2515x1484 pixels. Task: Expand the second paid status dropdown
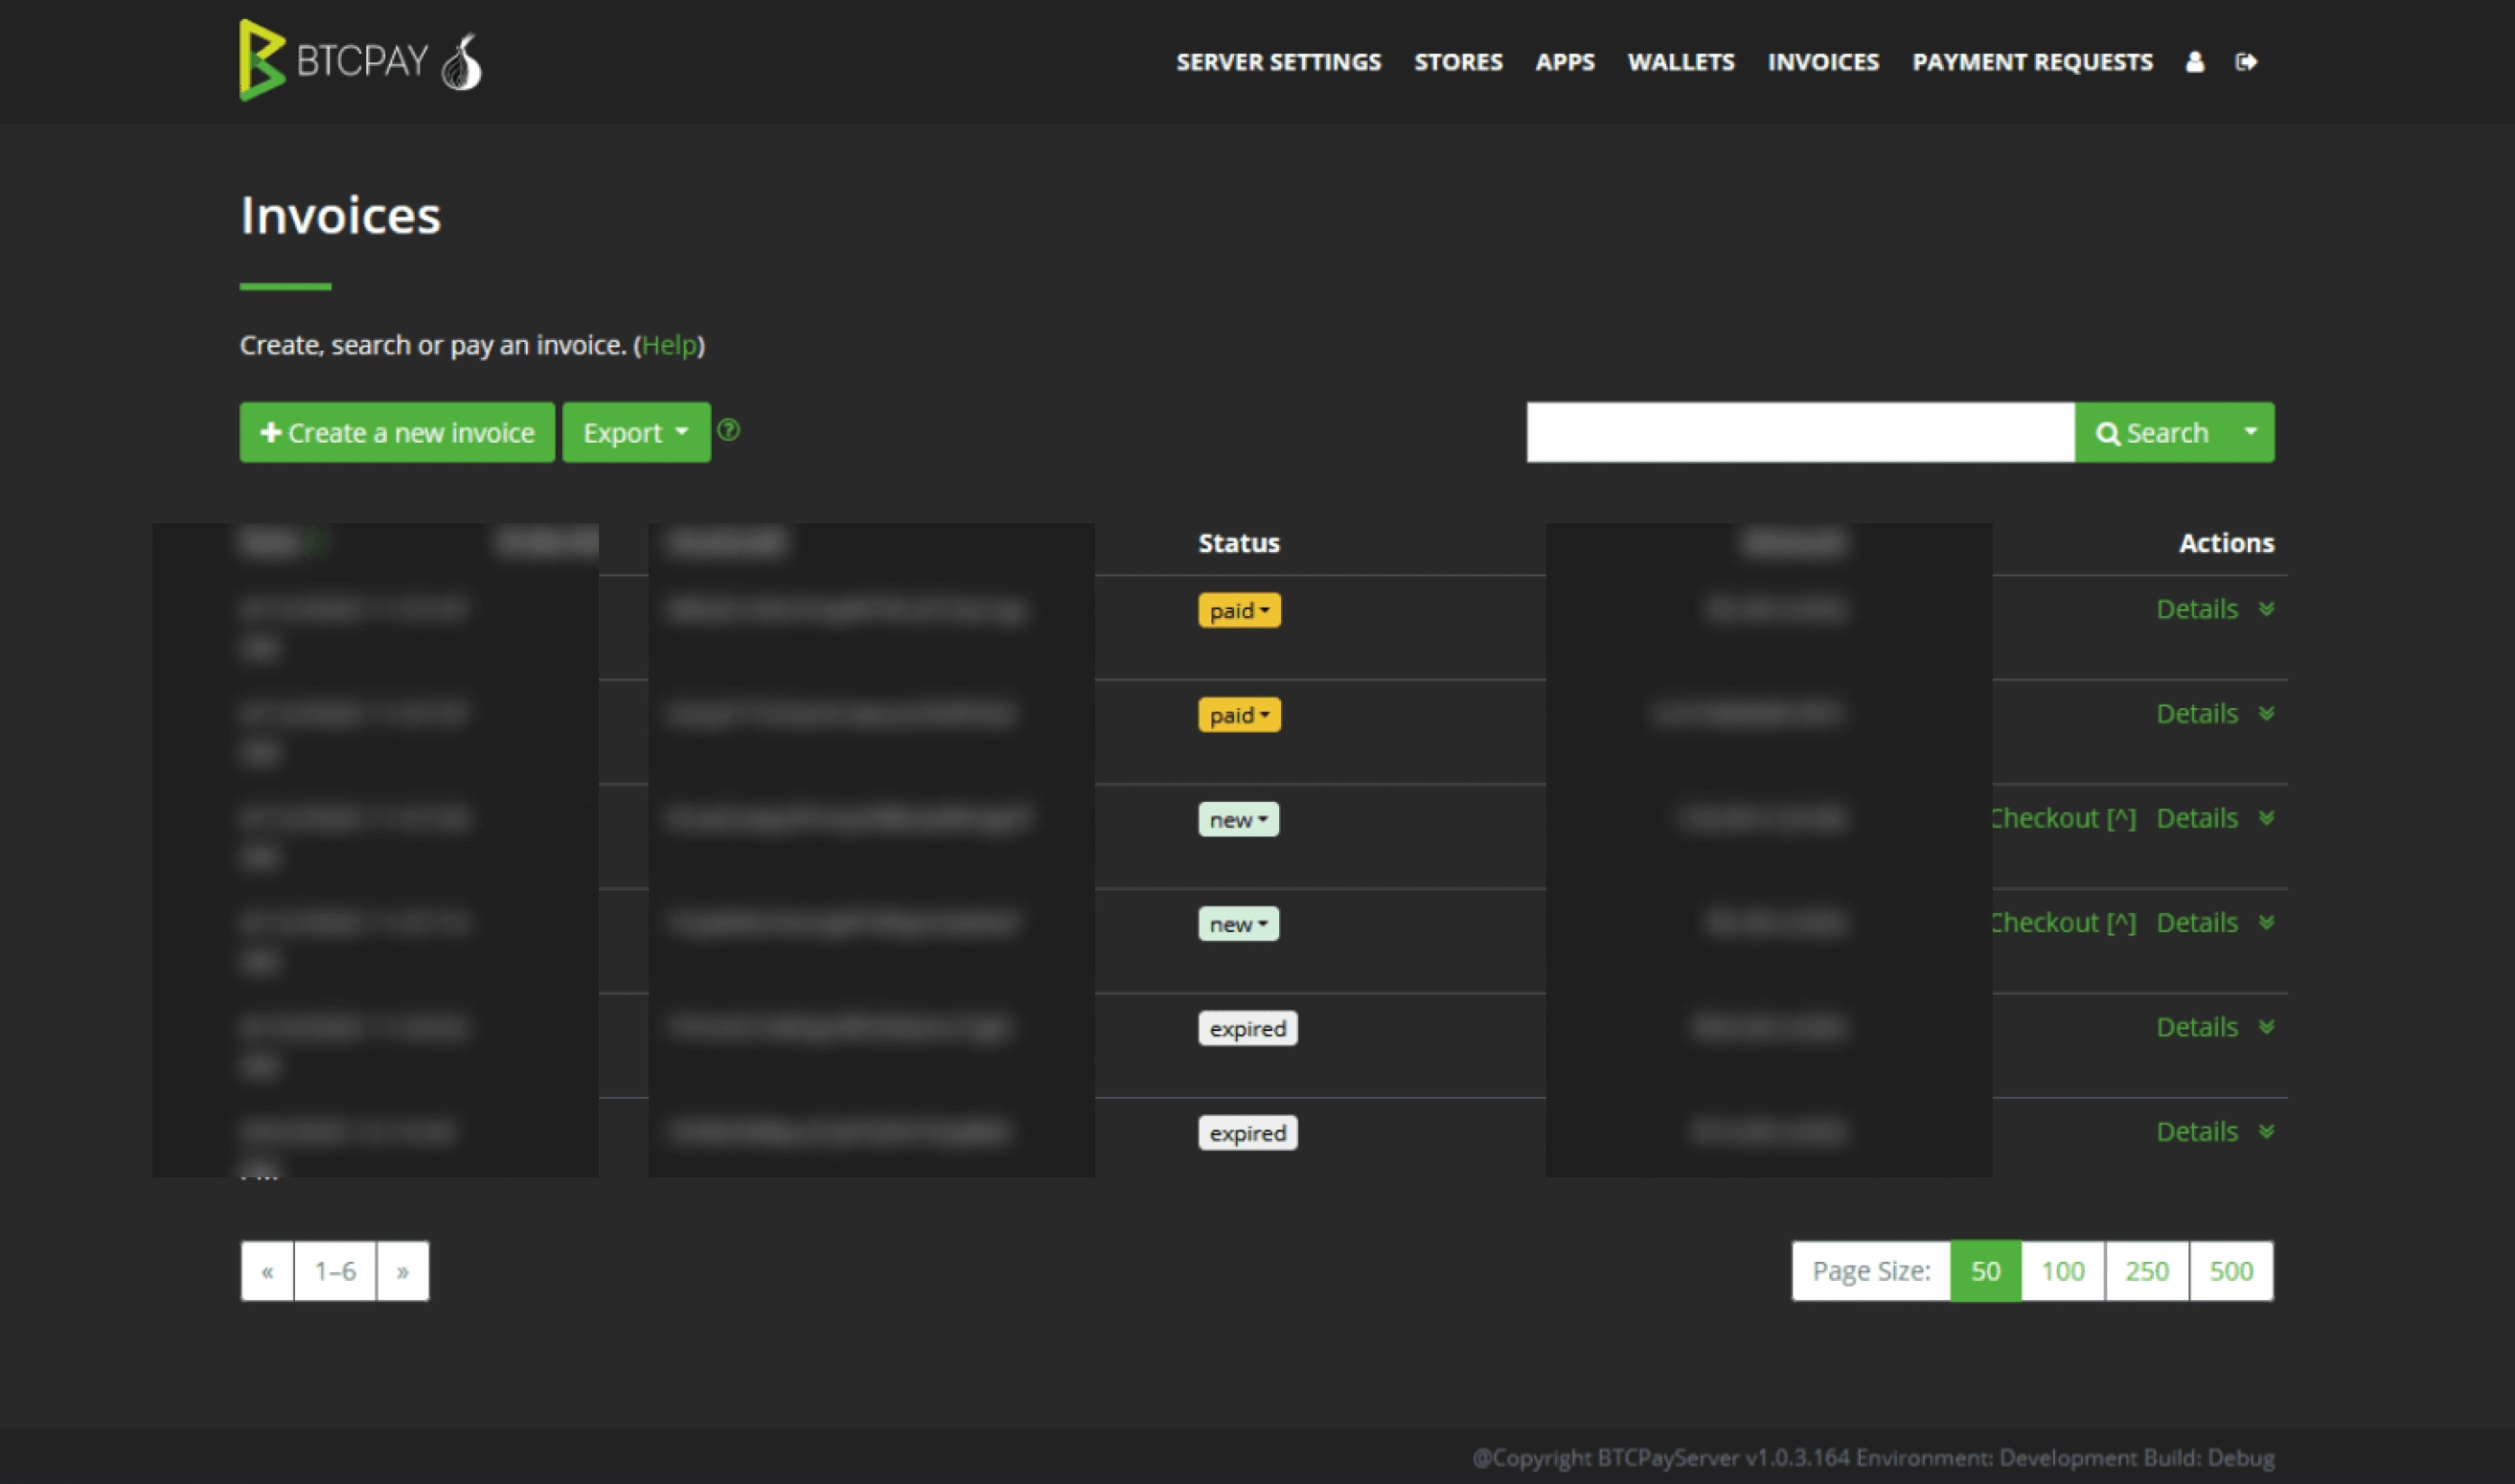1237,715
